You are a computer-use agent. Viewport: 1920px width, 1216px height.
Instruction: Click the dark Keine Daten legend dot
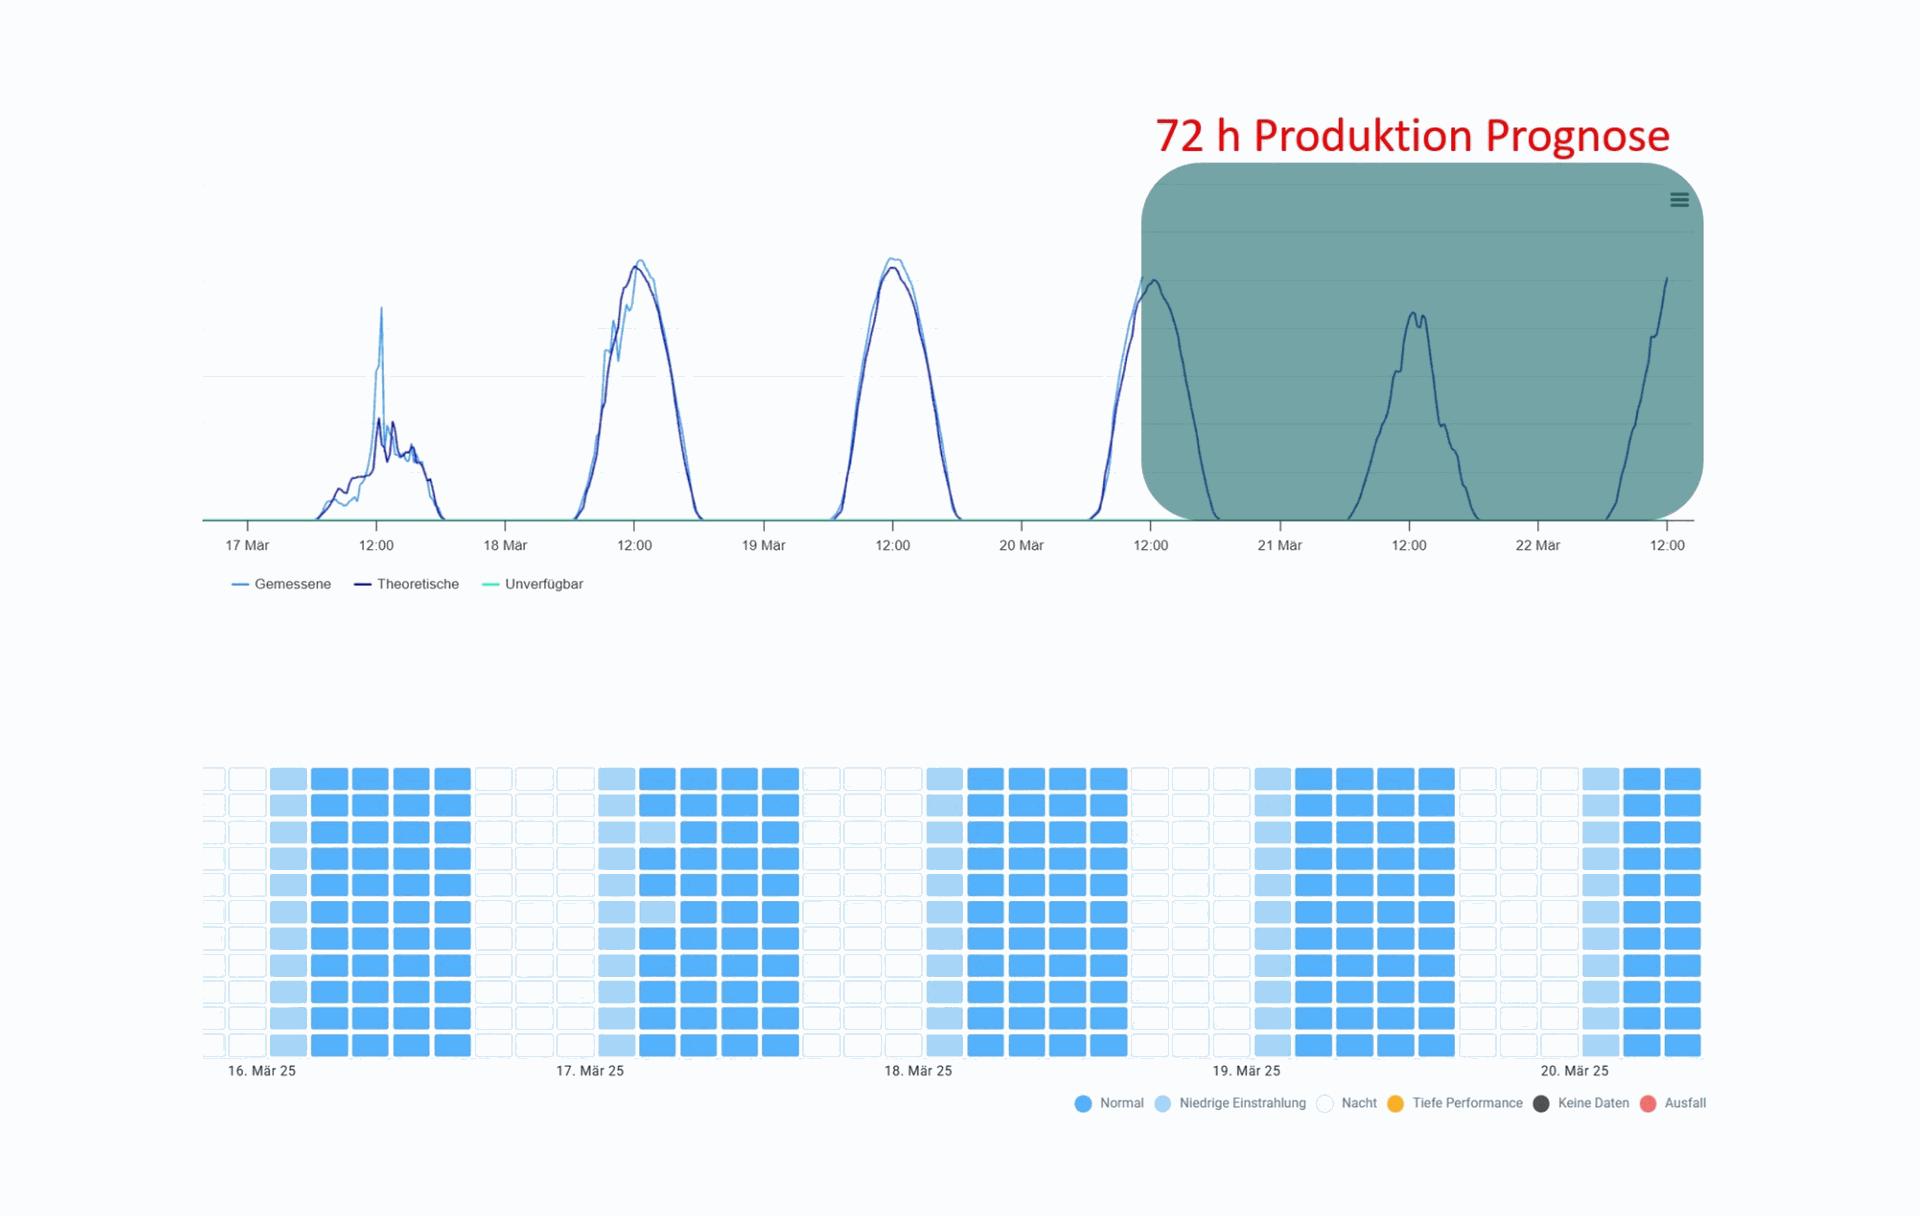[x=1541, y=1103]
